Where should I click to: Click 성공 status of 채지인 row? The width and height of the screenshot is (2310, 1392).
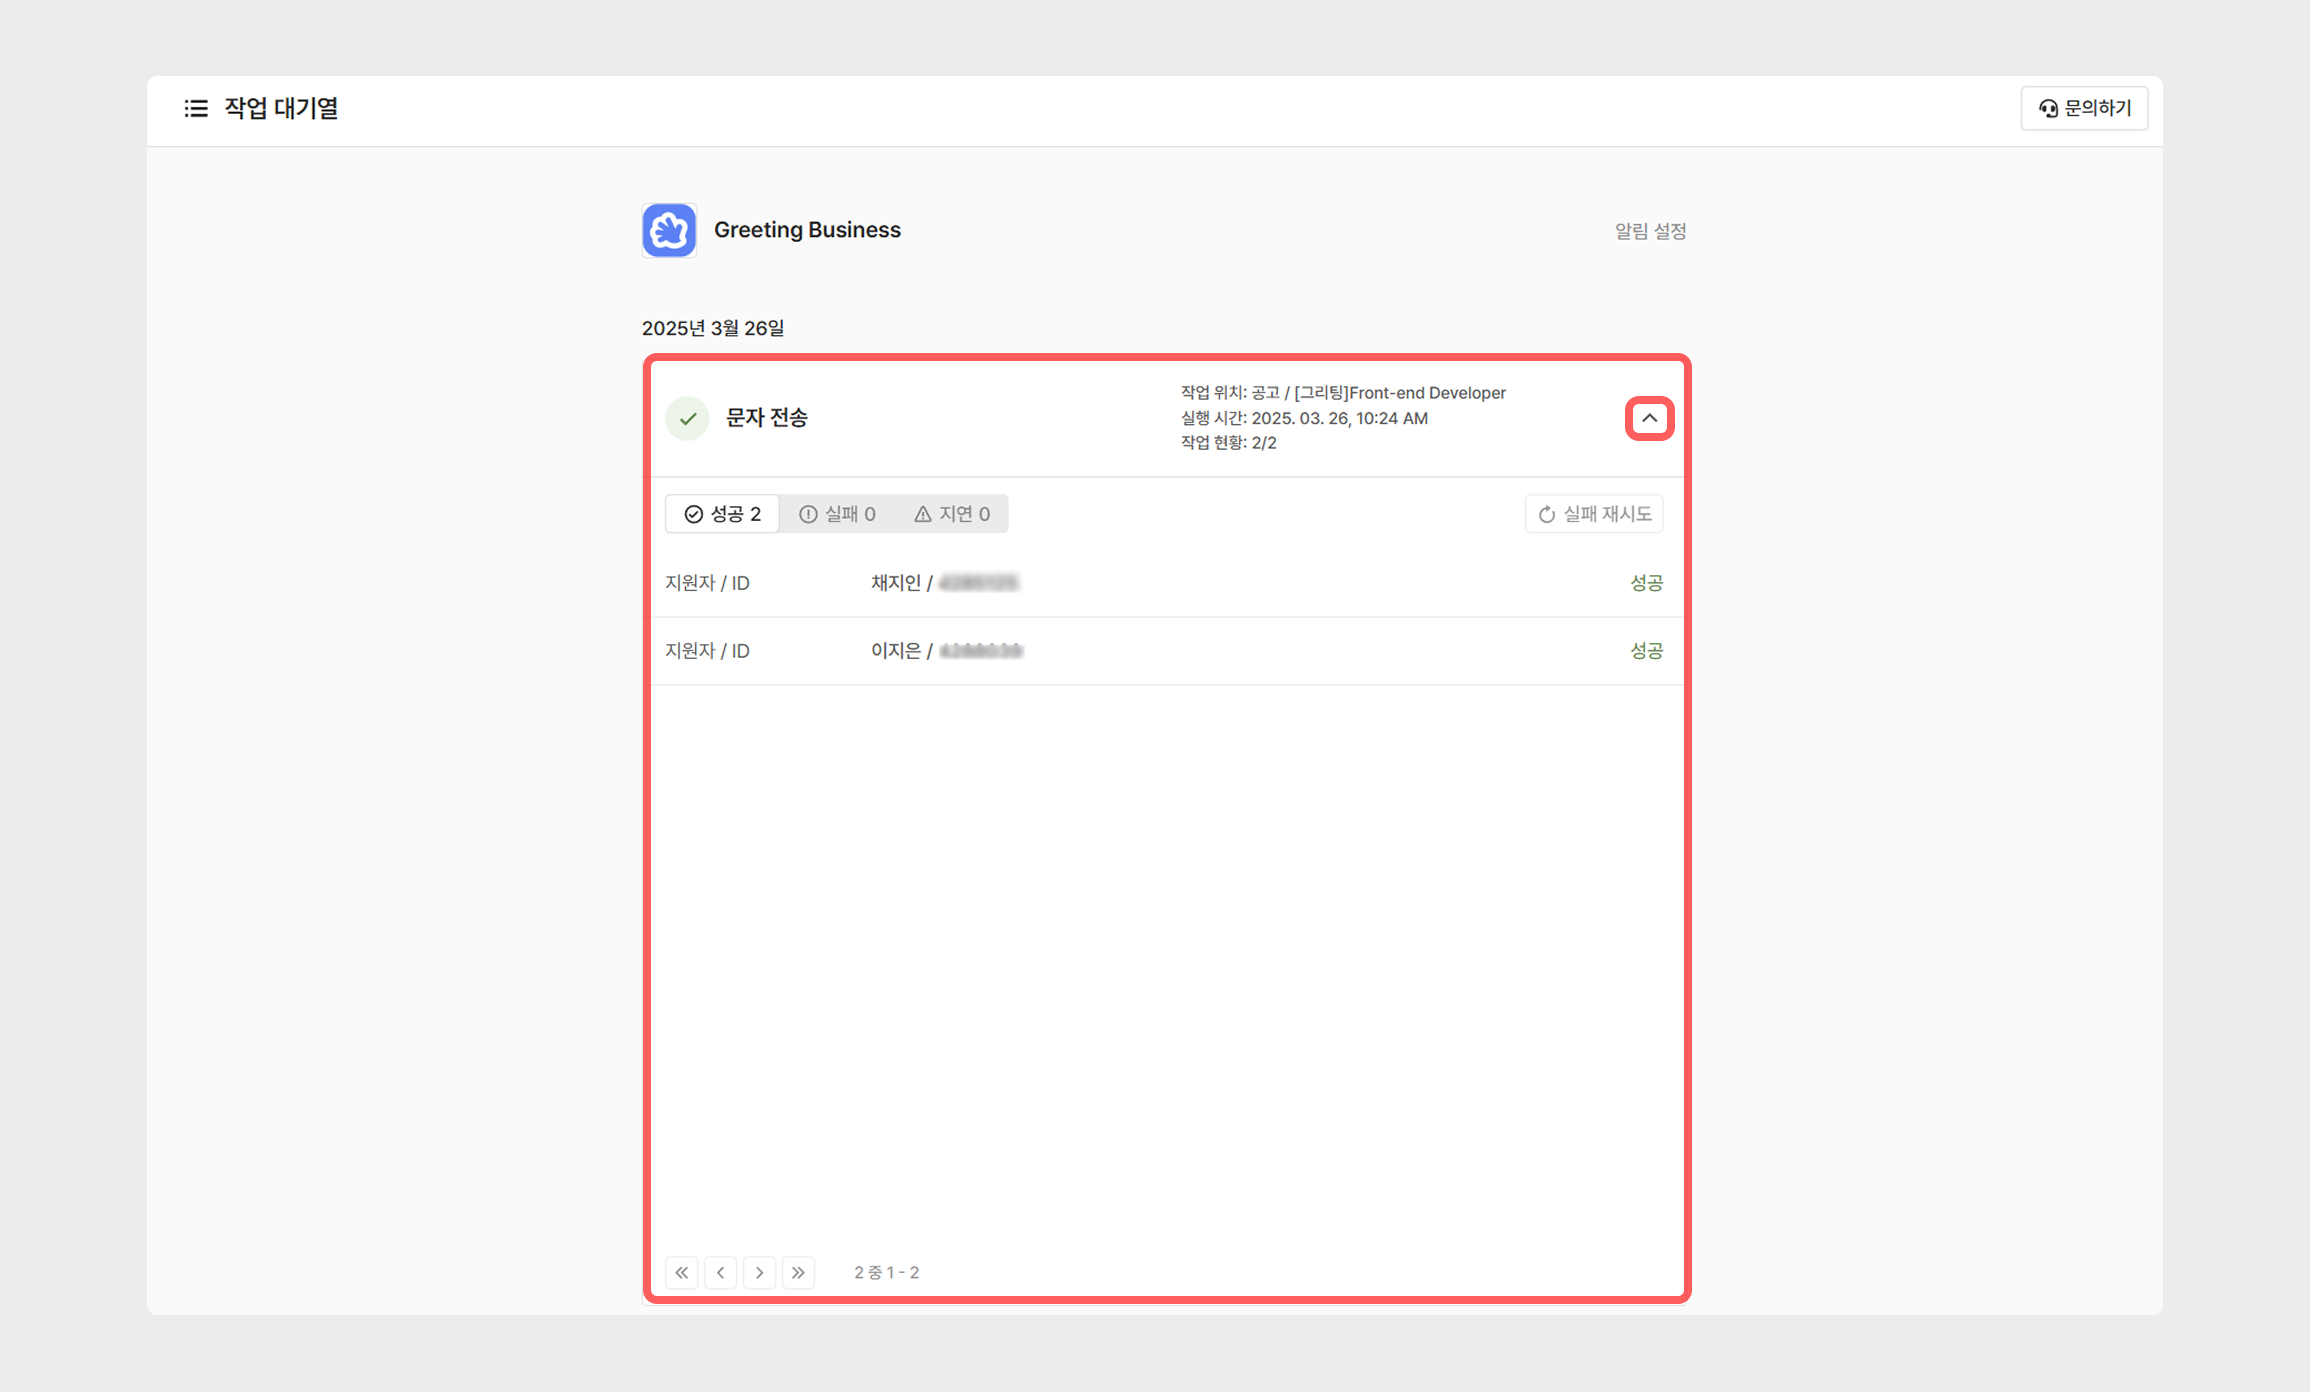coord(1646,583)
